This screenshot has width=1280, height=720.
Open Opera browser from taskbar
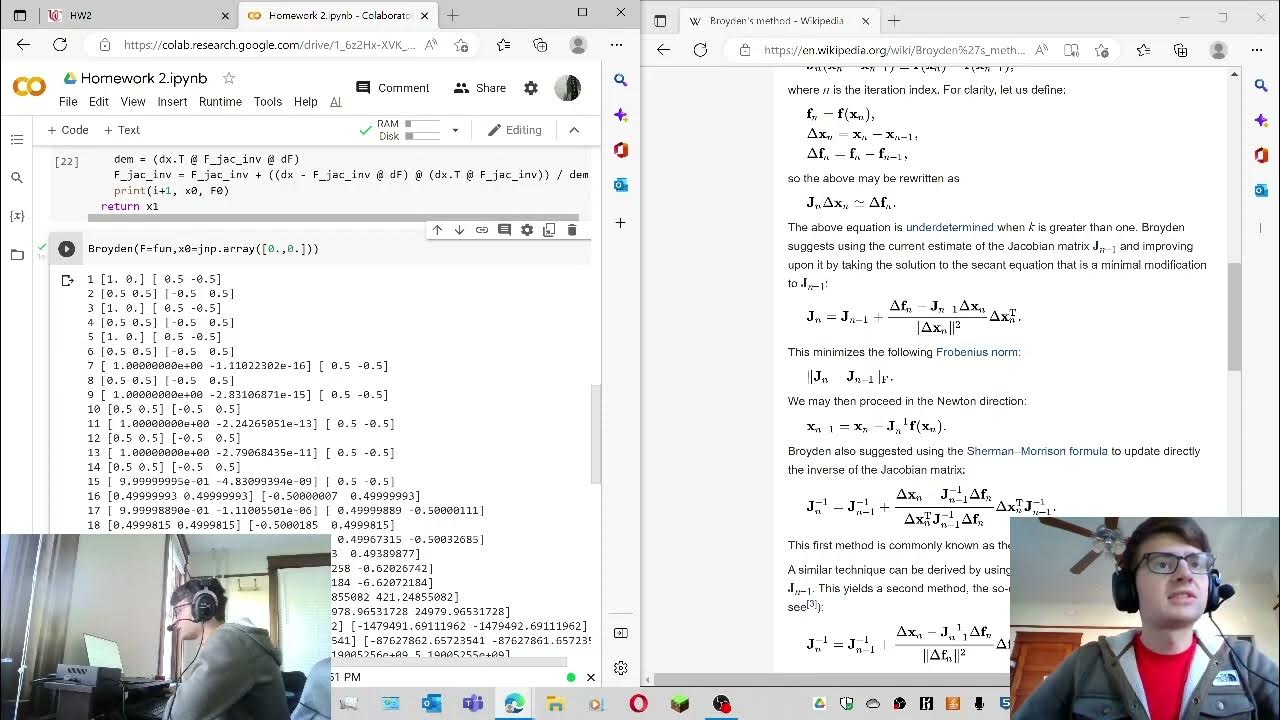[x=638, y=704]
